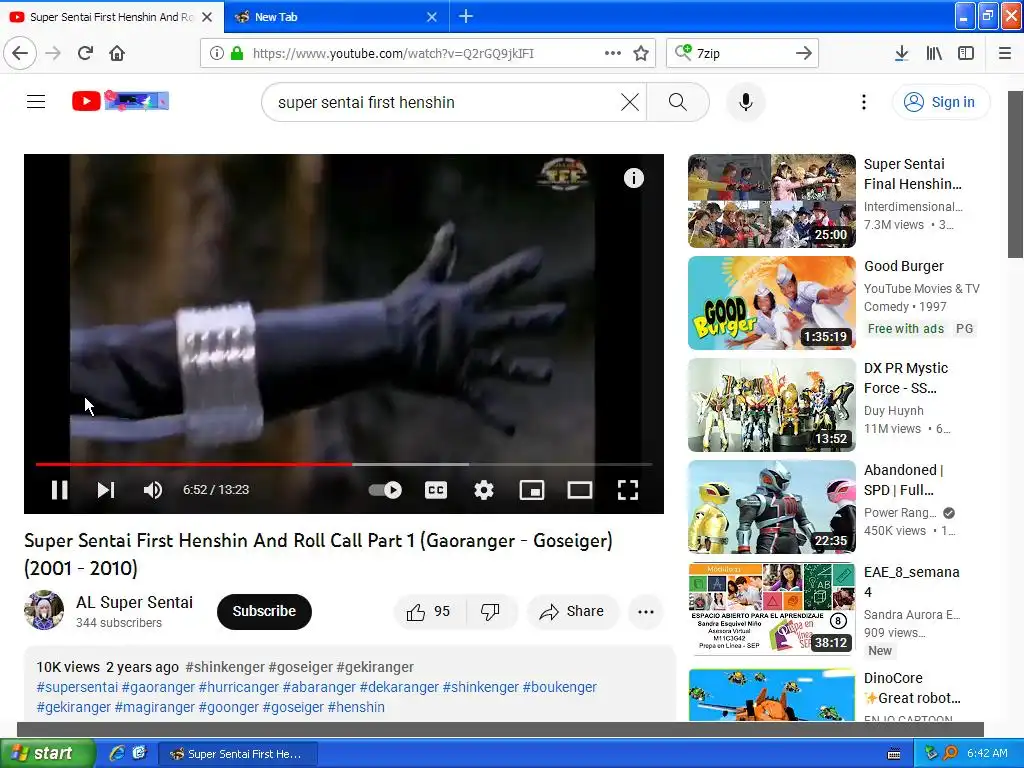Open YouTube settings three-dot menu
1024x768 pixels.
point(863,102)
